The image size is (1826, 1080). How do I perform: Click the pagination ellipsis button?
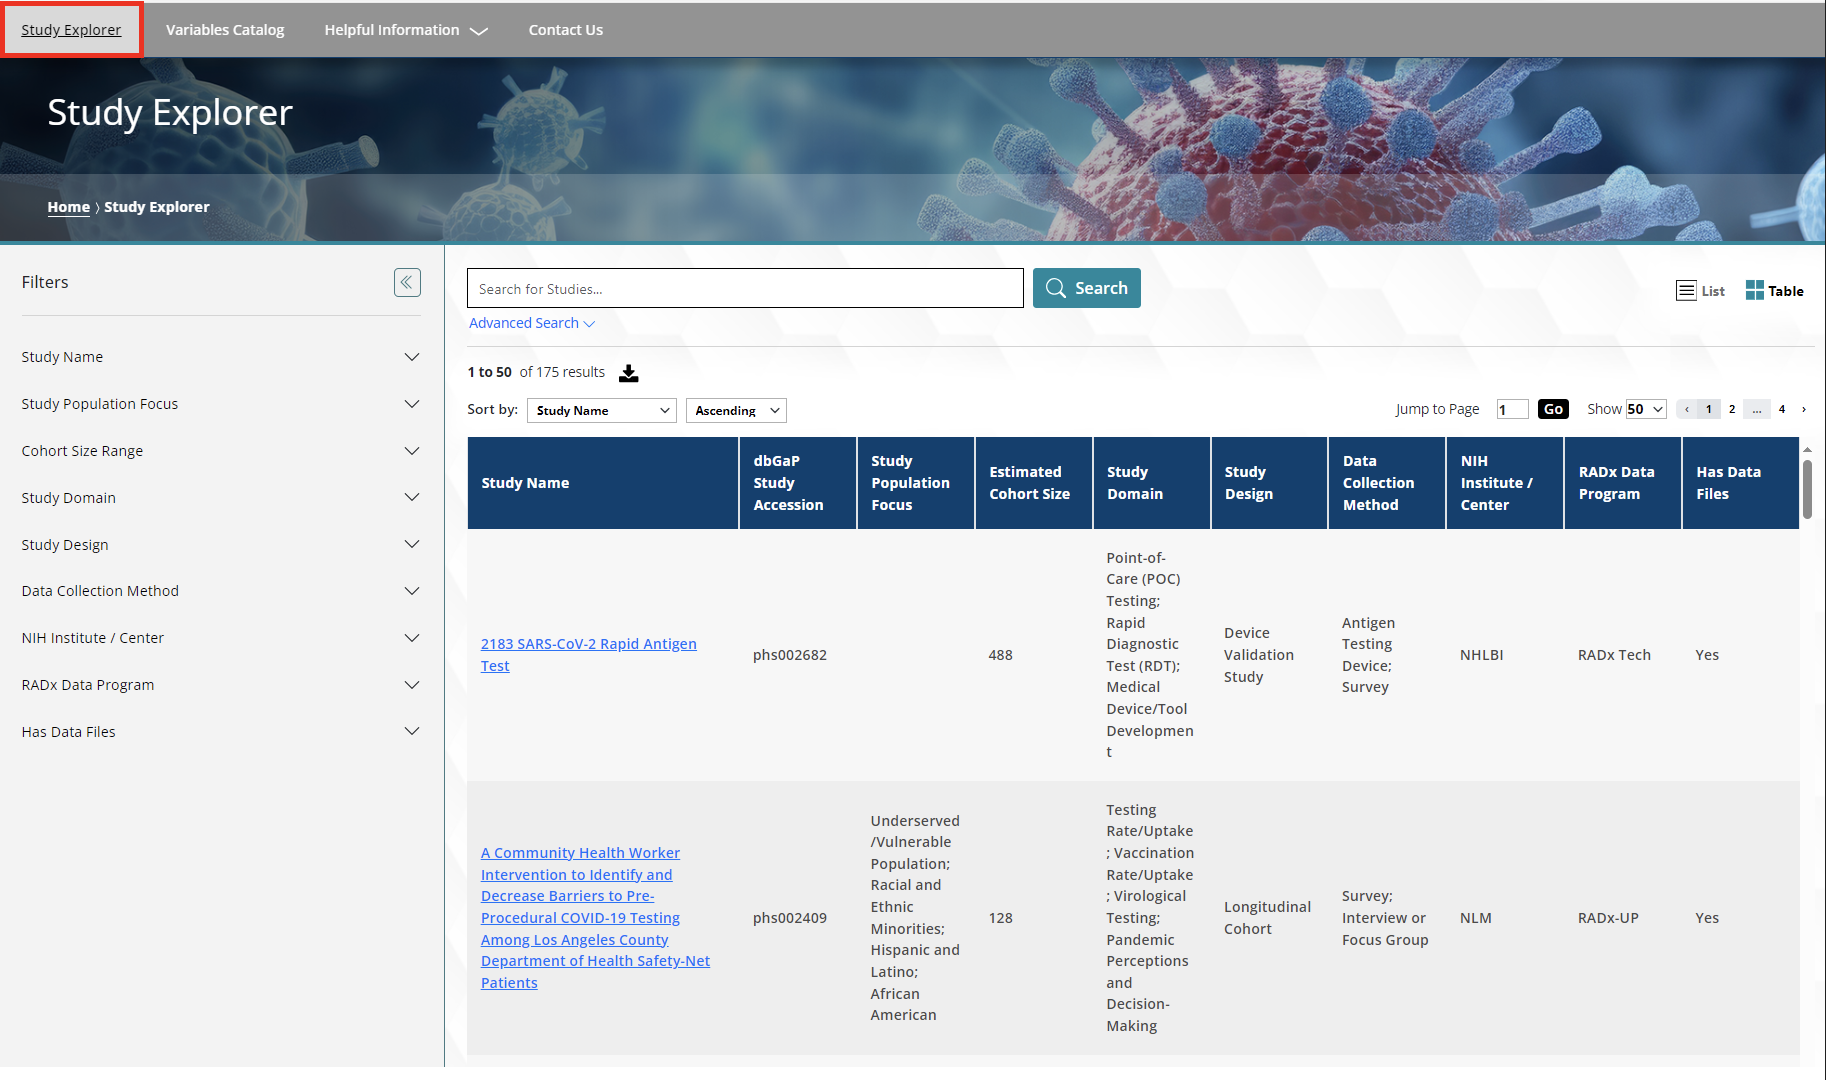coord(1757,409)
